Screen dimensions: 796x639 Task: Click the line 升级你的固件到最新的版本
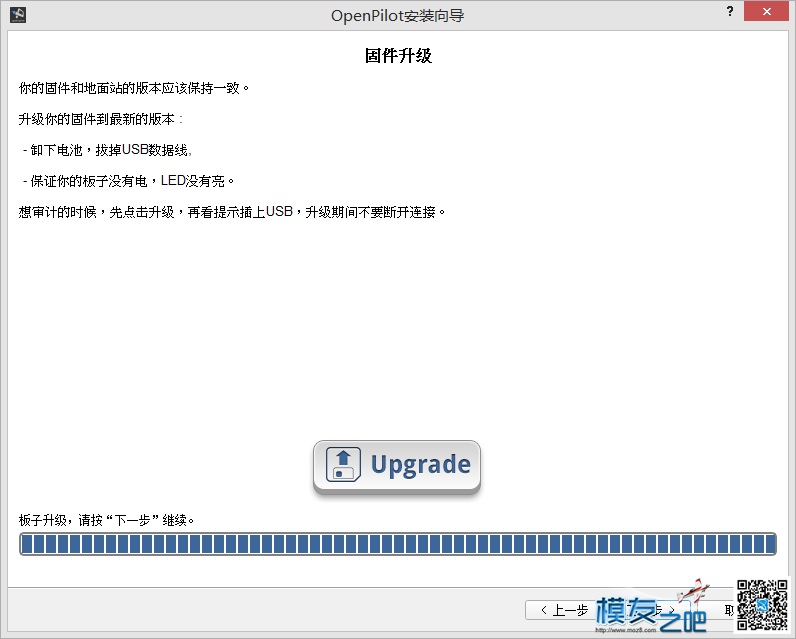101,119
